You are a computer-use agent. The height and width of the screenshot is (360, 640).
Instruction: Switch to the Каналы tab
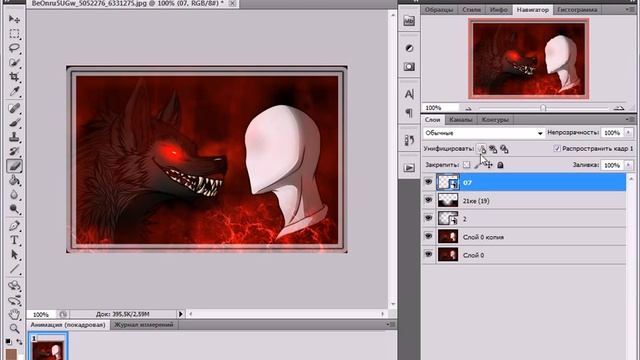coord(460,120)
